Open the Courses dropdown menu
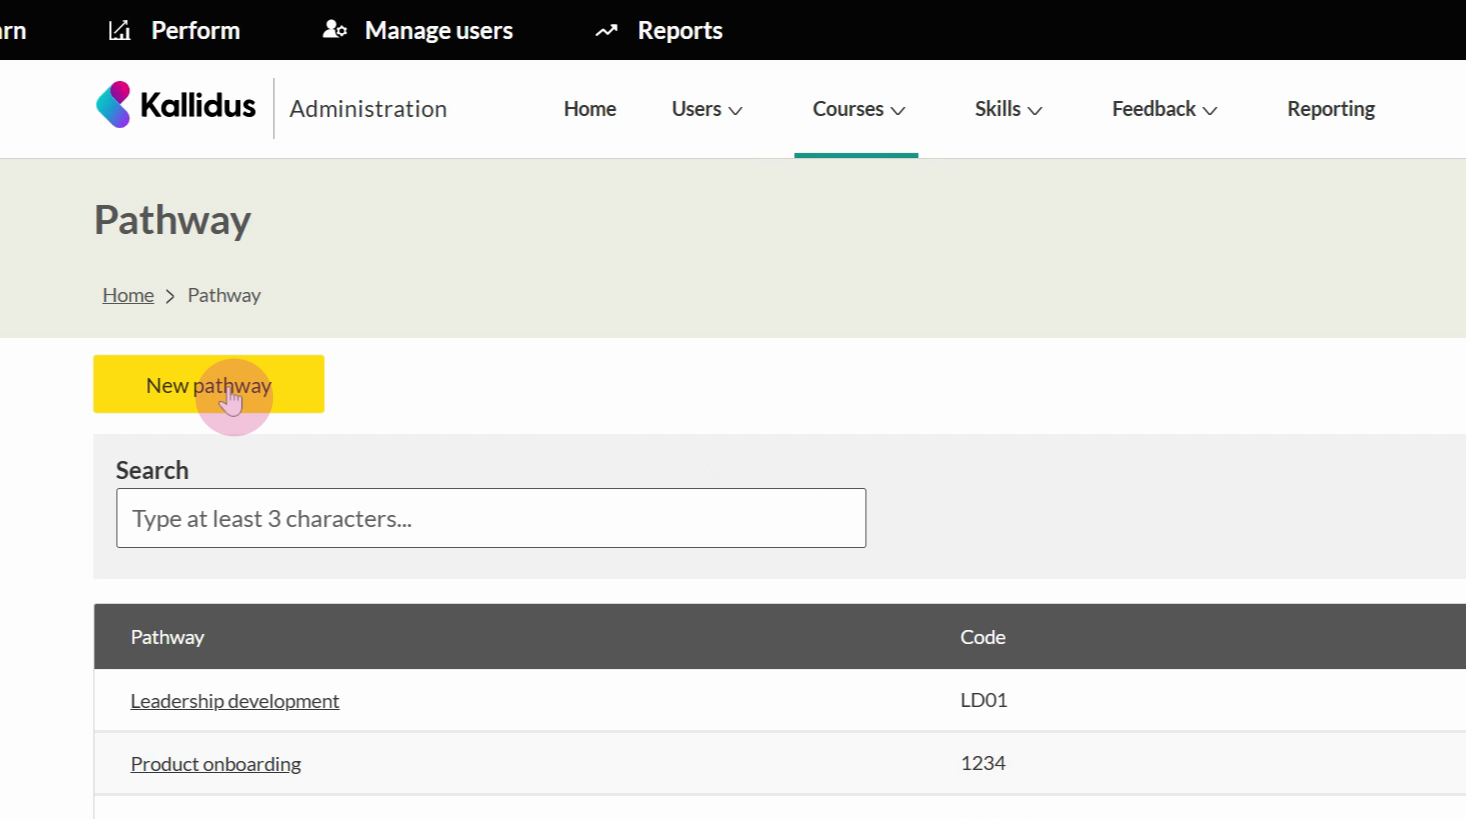Image resolution: width=1466 pixels, height=819 pixels. click(x=857, y=109)
